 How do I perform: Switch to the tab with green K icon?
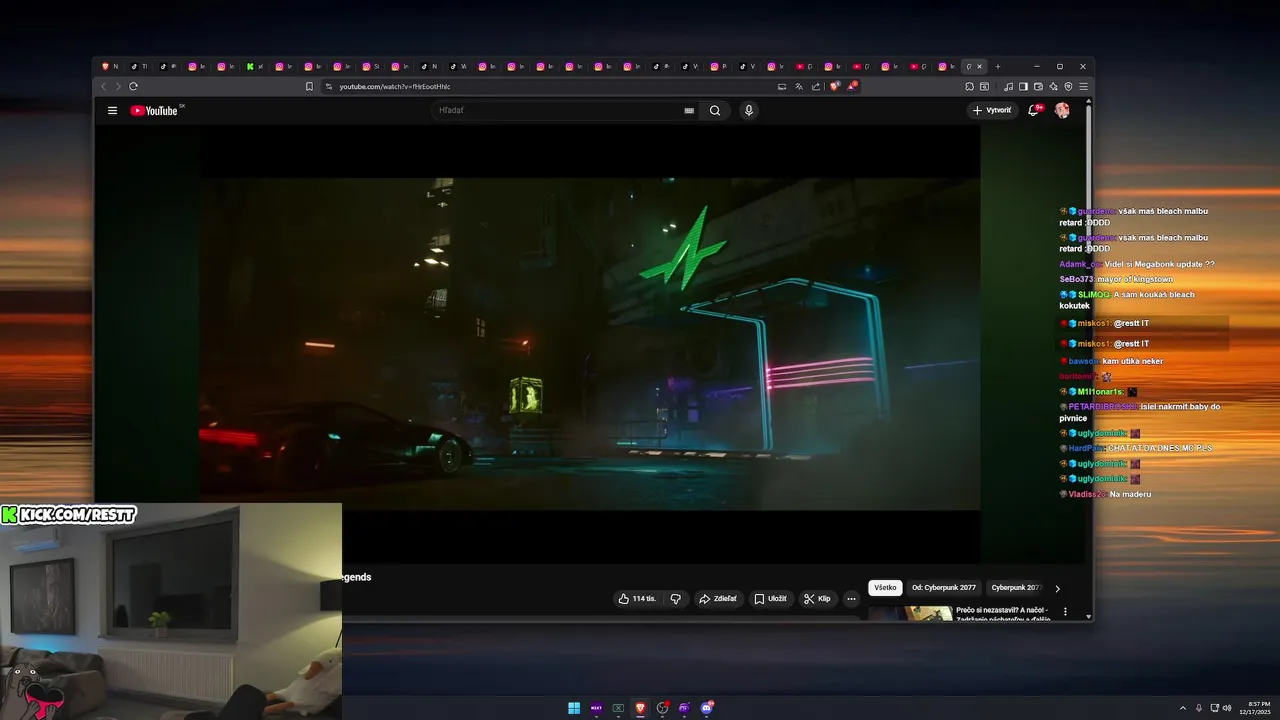tap(250, 67)
